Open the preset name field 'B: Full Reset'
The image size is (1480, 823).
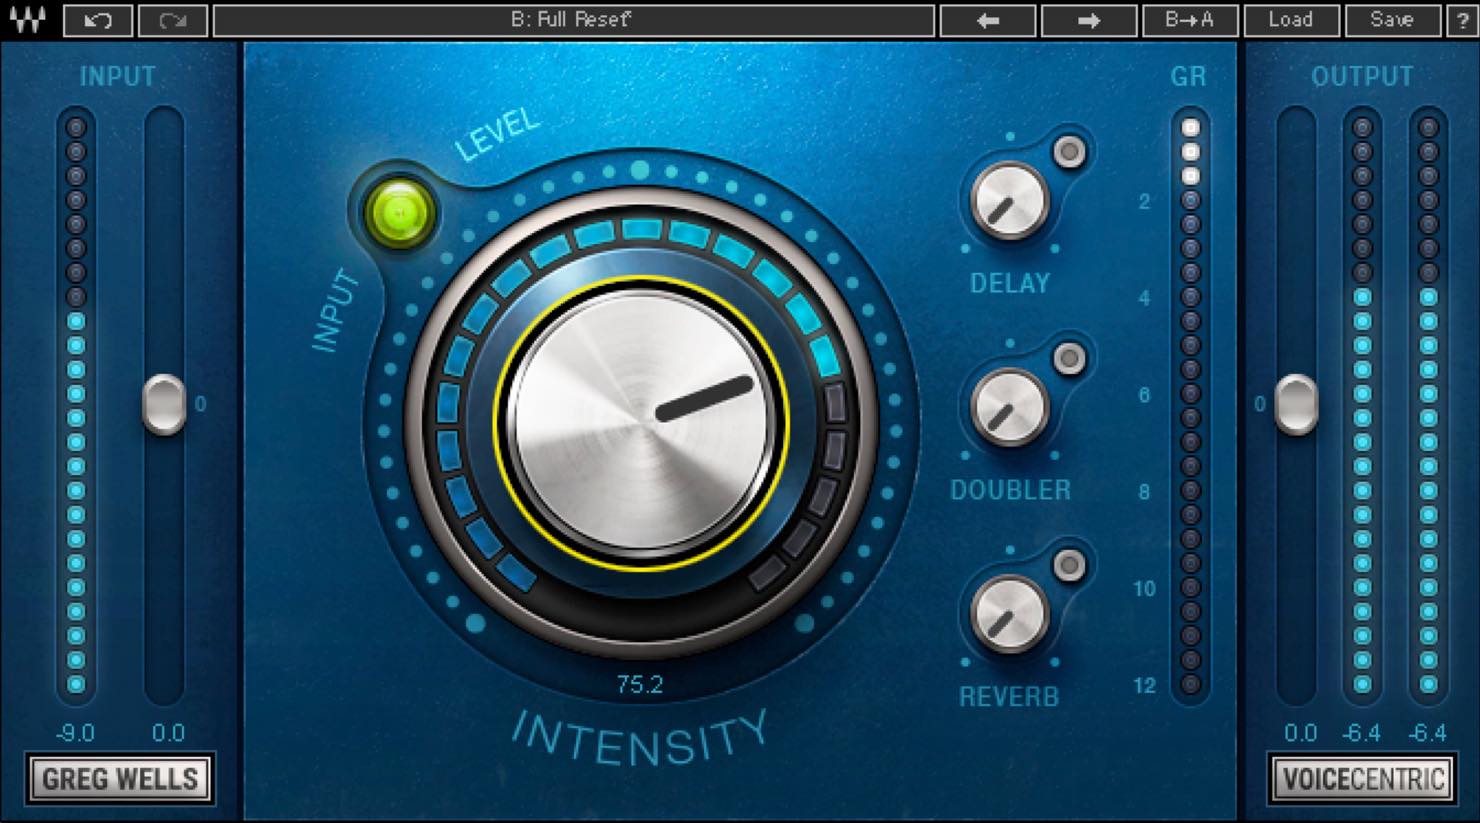click(574, 20)
